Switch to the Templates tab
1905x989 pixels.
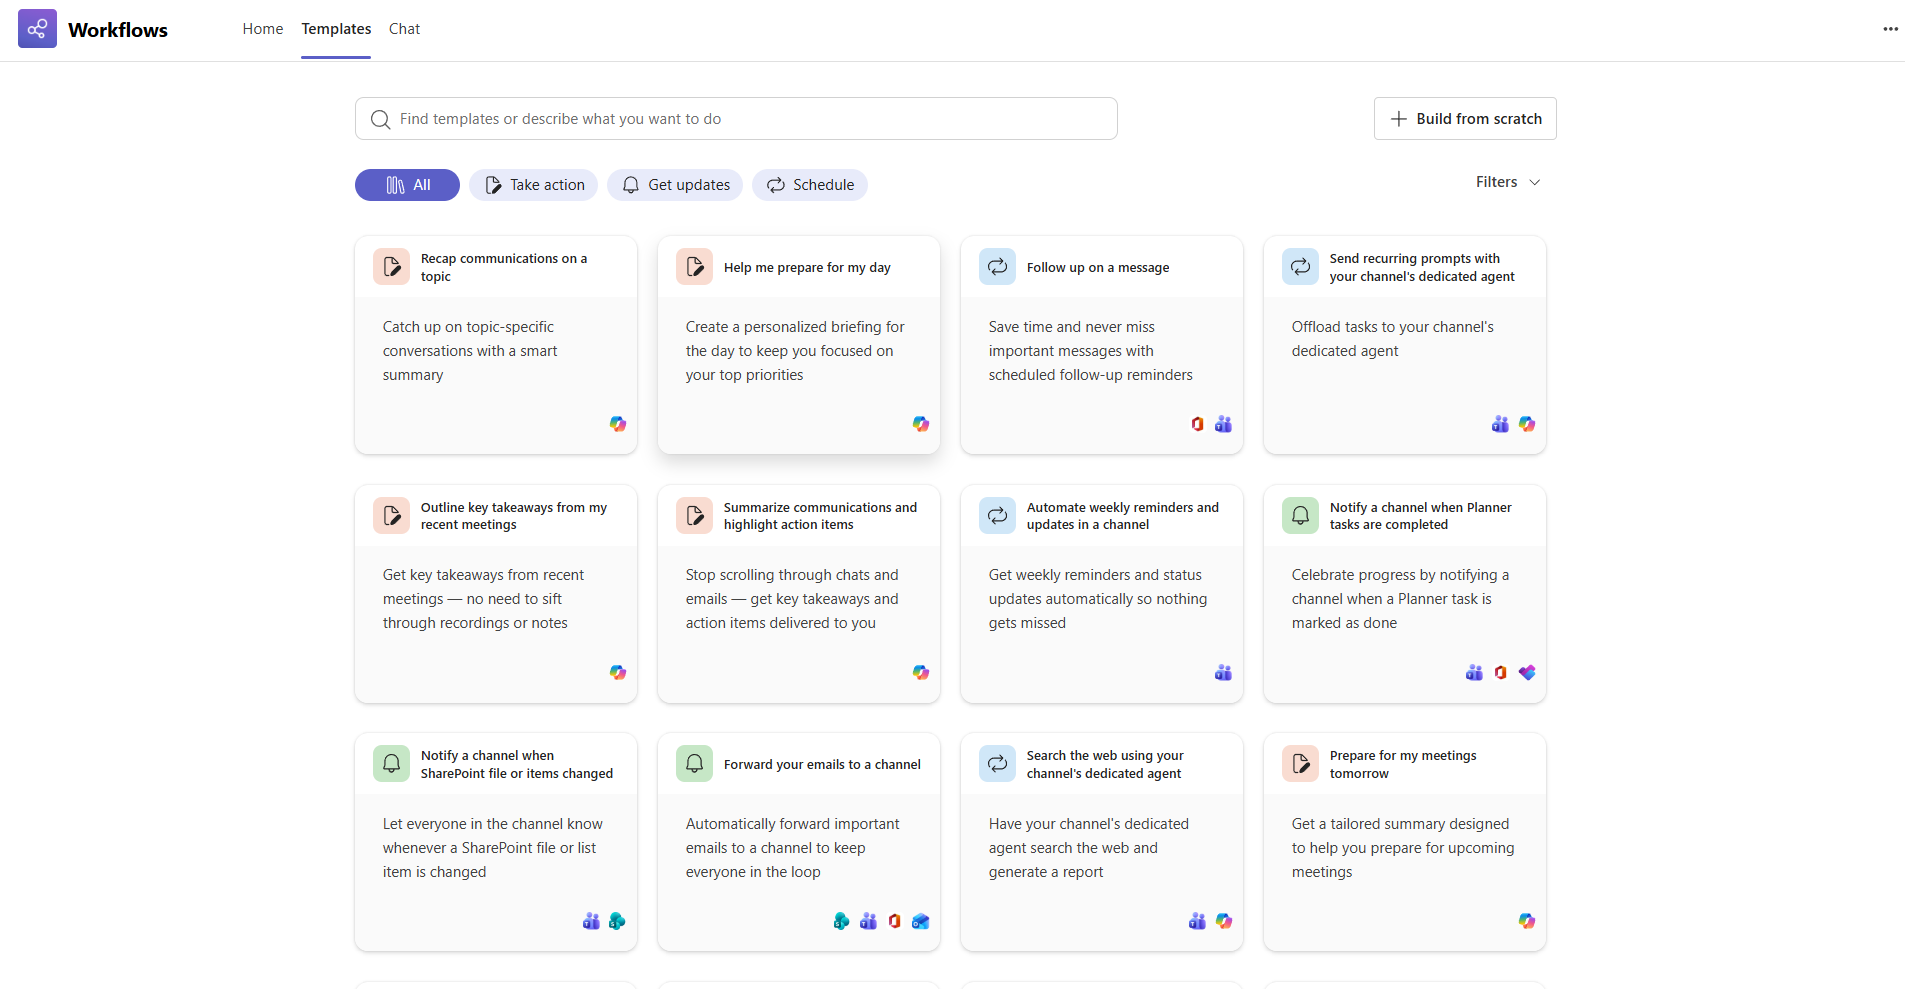336,29
